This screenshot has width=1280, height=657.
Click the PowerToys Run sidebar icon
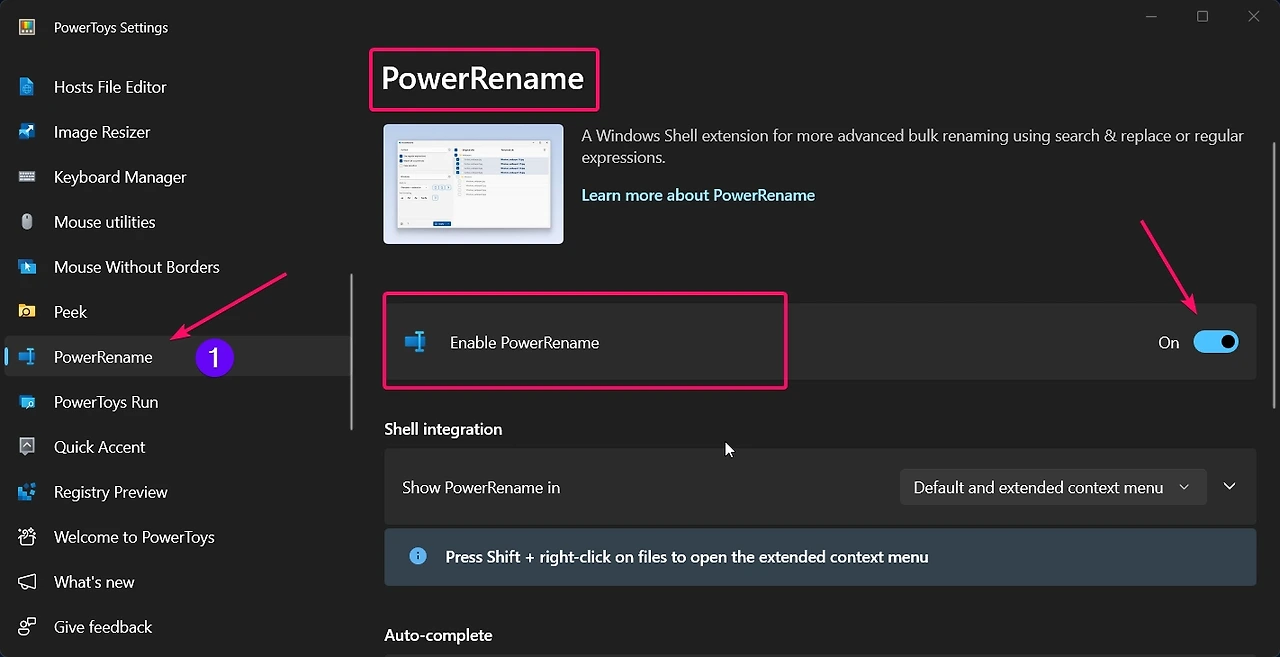[27, 402]
